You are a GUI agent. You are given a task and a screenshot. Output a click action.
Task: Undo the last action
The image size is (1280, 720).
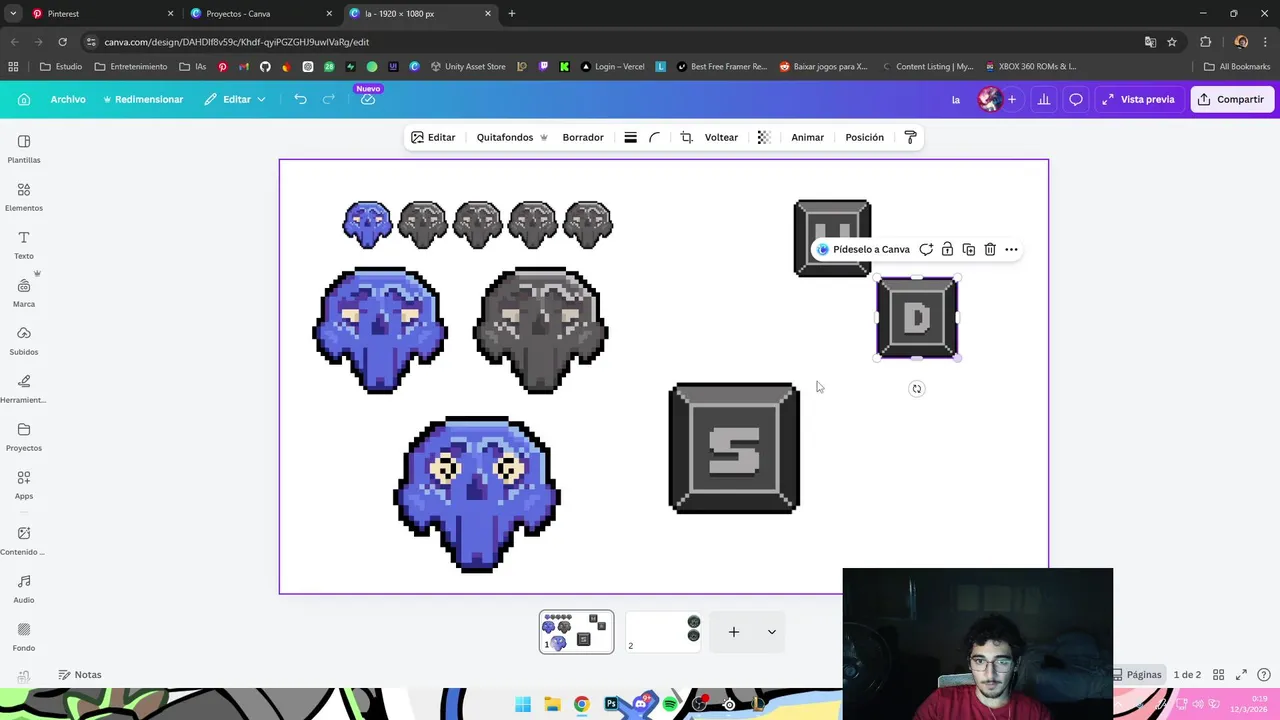tap(300, 99)
